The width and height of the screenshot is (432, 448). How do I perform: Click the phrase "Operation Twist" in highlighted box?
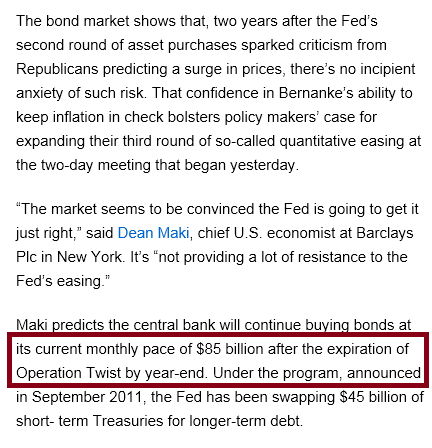(68, 373)
